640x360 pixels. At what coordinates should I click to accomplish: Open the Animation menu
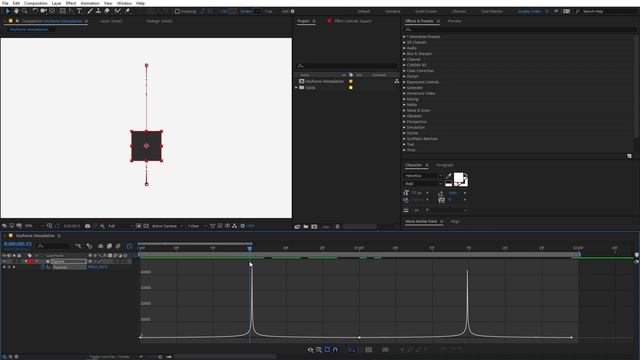[x=90, y=3]
